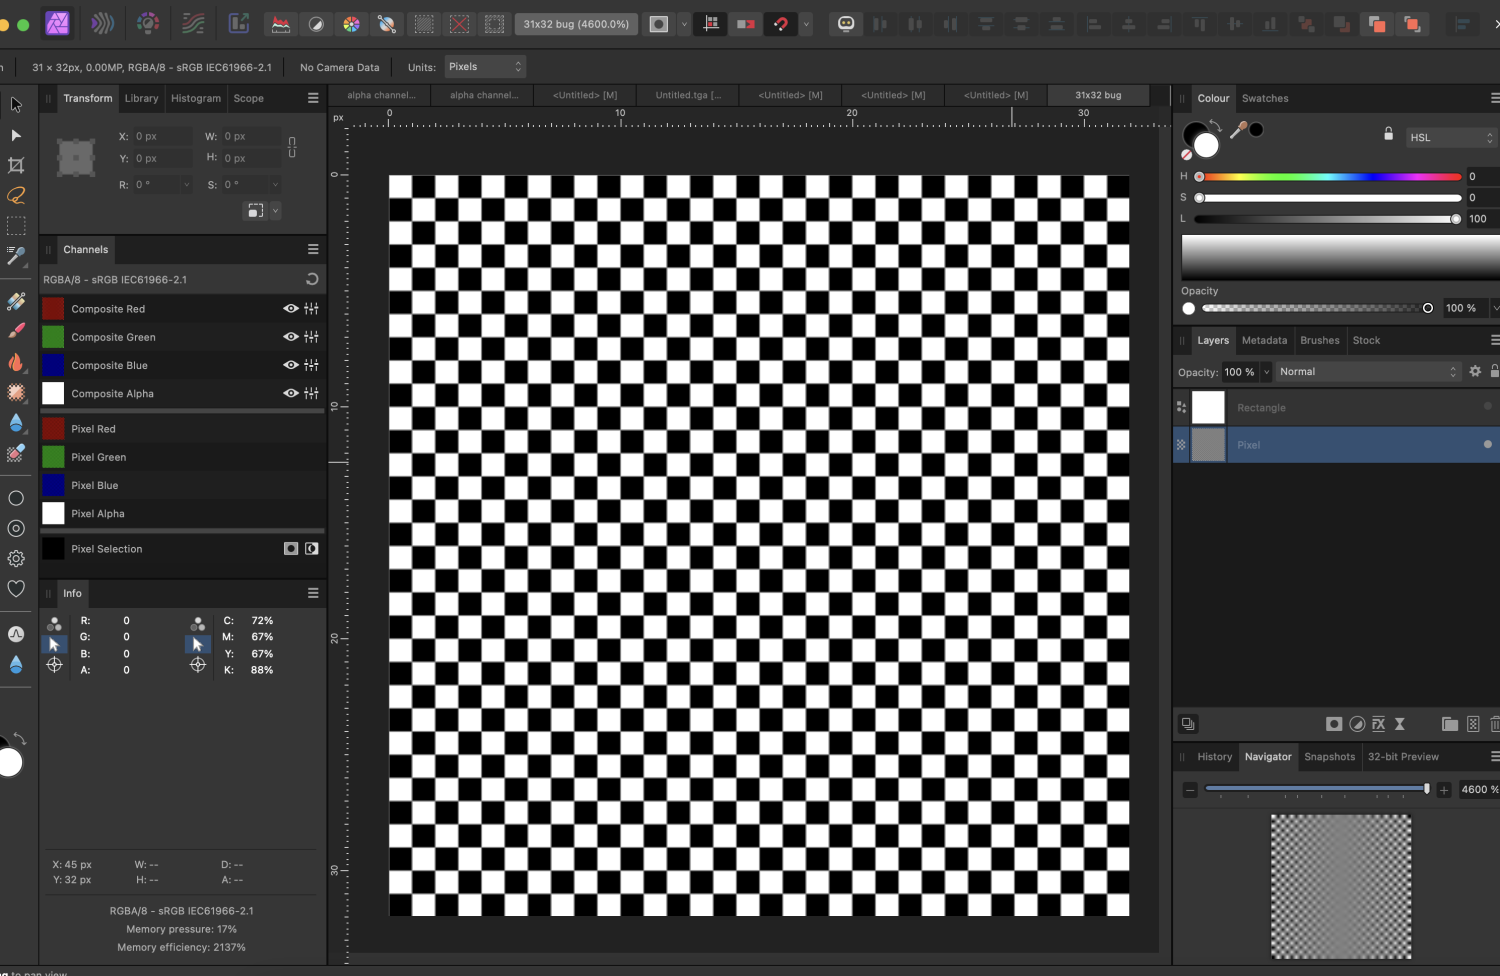Hide the Composite Red channel

(x=290, y=308)
